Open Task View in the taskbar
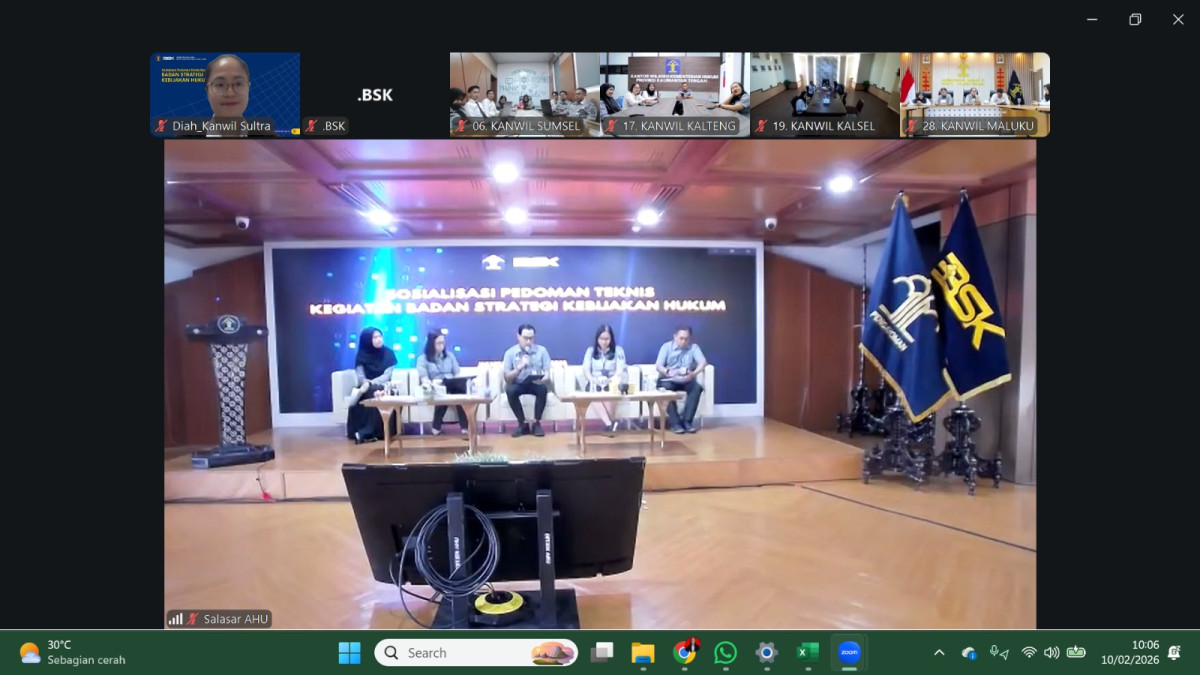1200x675 pixels. click(602, 653)
